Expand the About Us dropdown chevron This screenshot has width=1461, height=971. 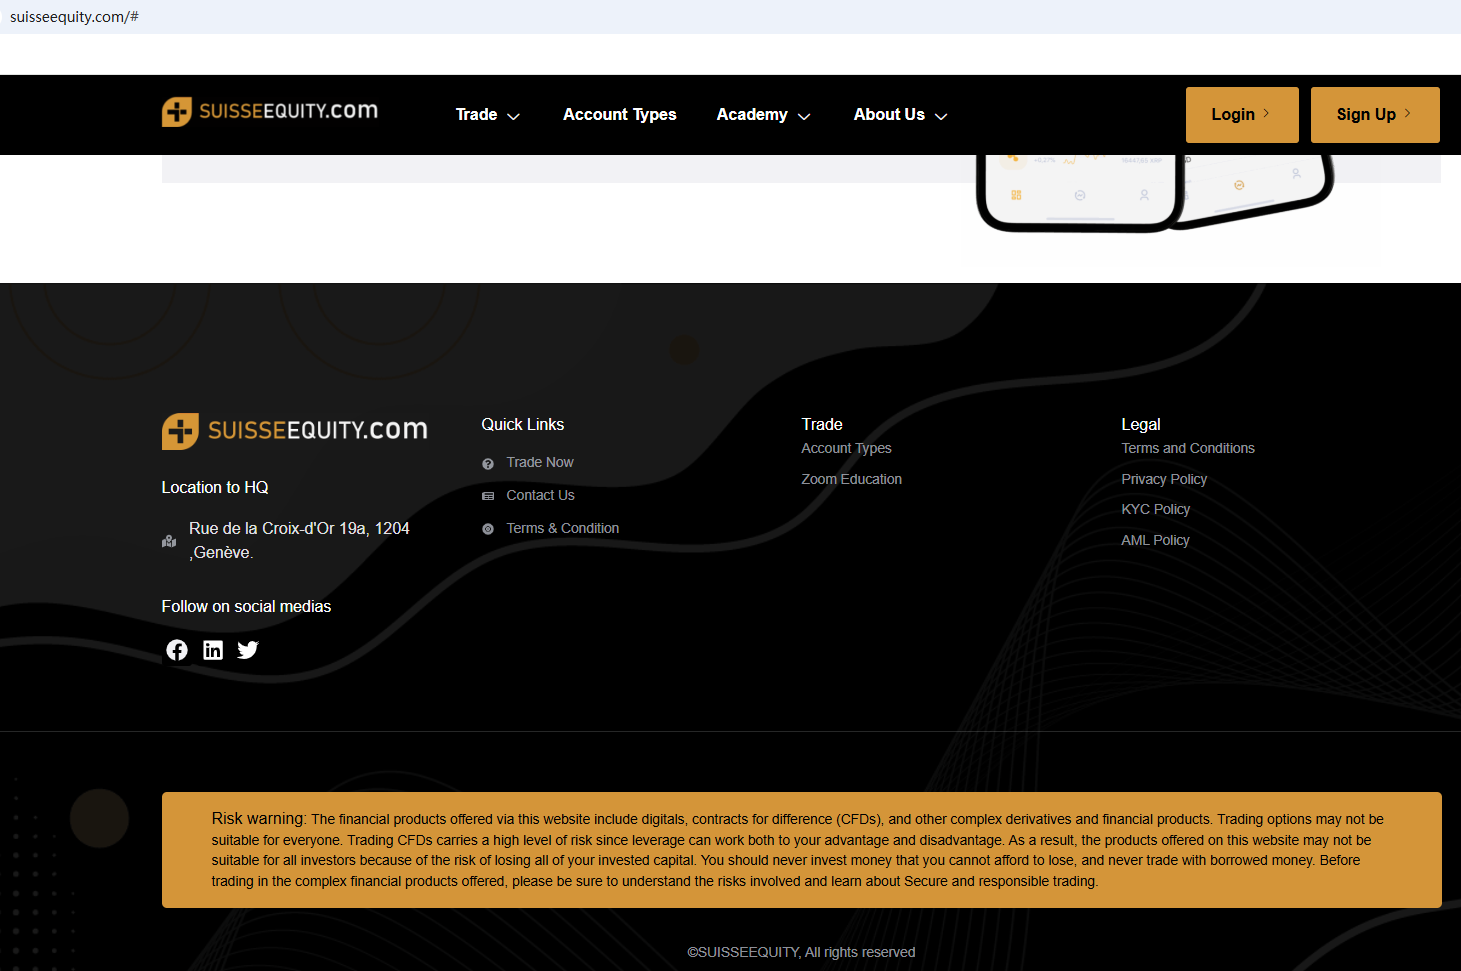[941, 116]
